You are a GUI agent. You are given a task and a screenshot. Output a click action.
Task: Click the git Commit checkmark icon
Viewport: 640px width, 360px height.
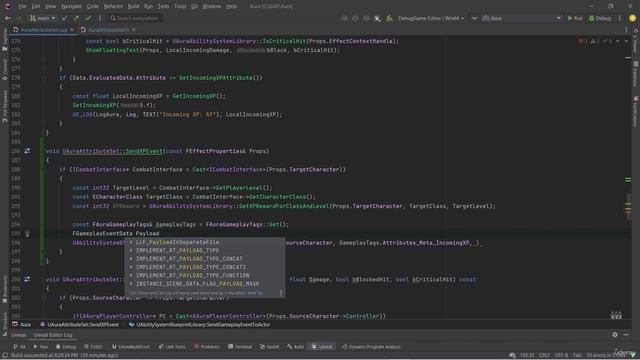(88, 18)
